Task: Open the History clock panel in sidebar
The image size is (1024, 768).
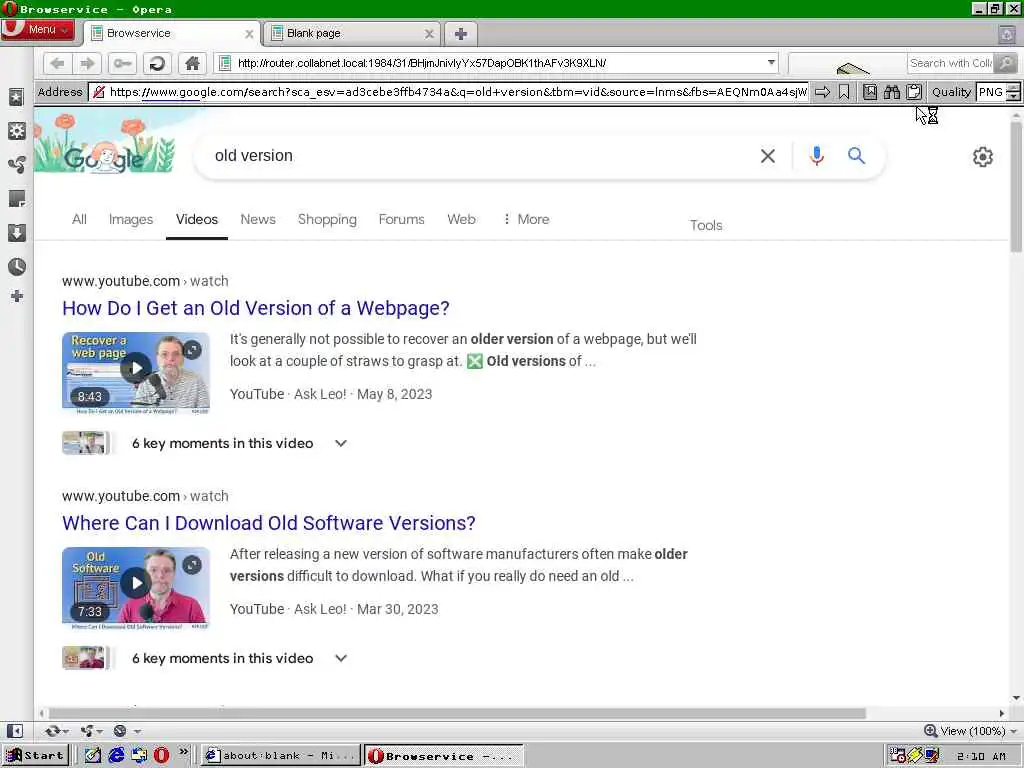Action: [16, 266]
